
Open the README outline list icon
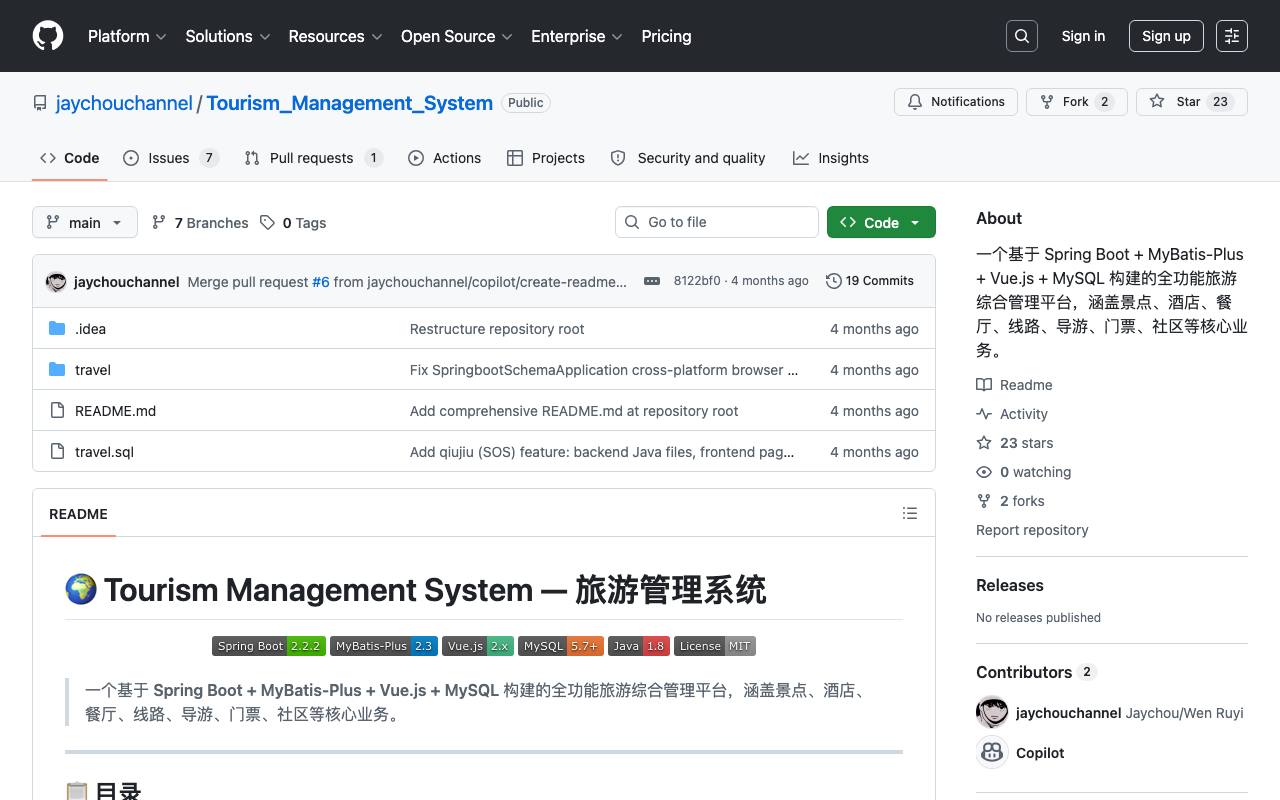click(910, 513)
